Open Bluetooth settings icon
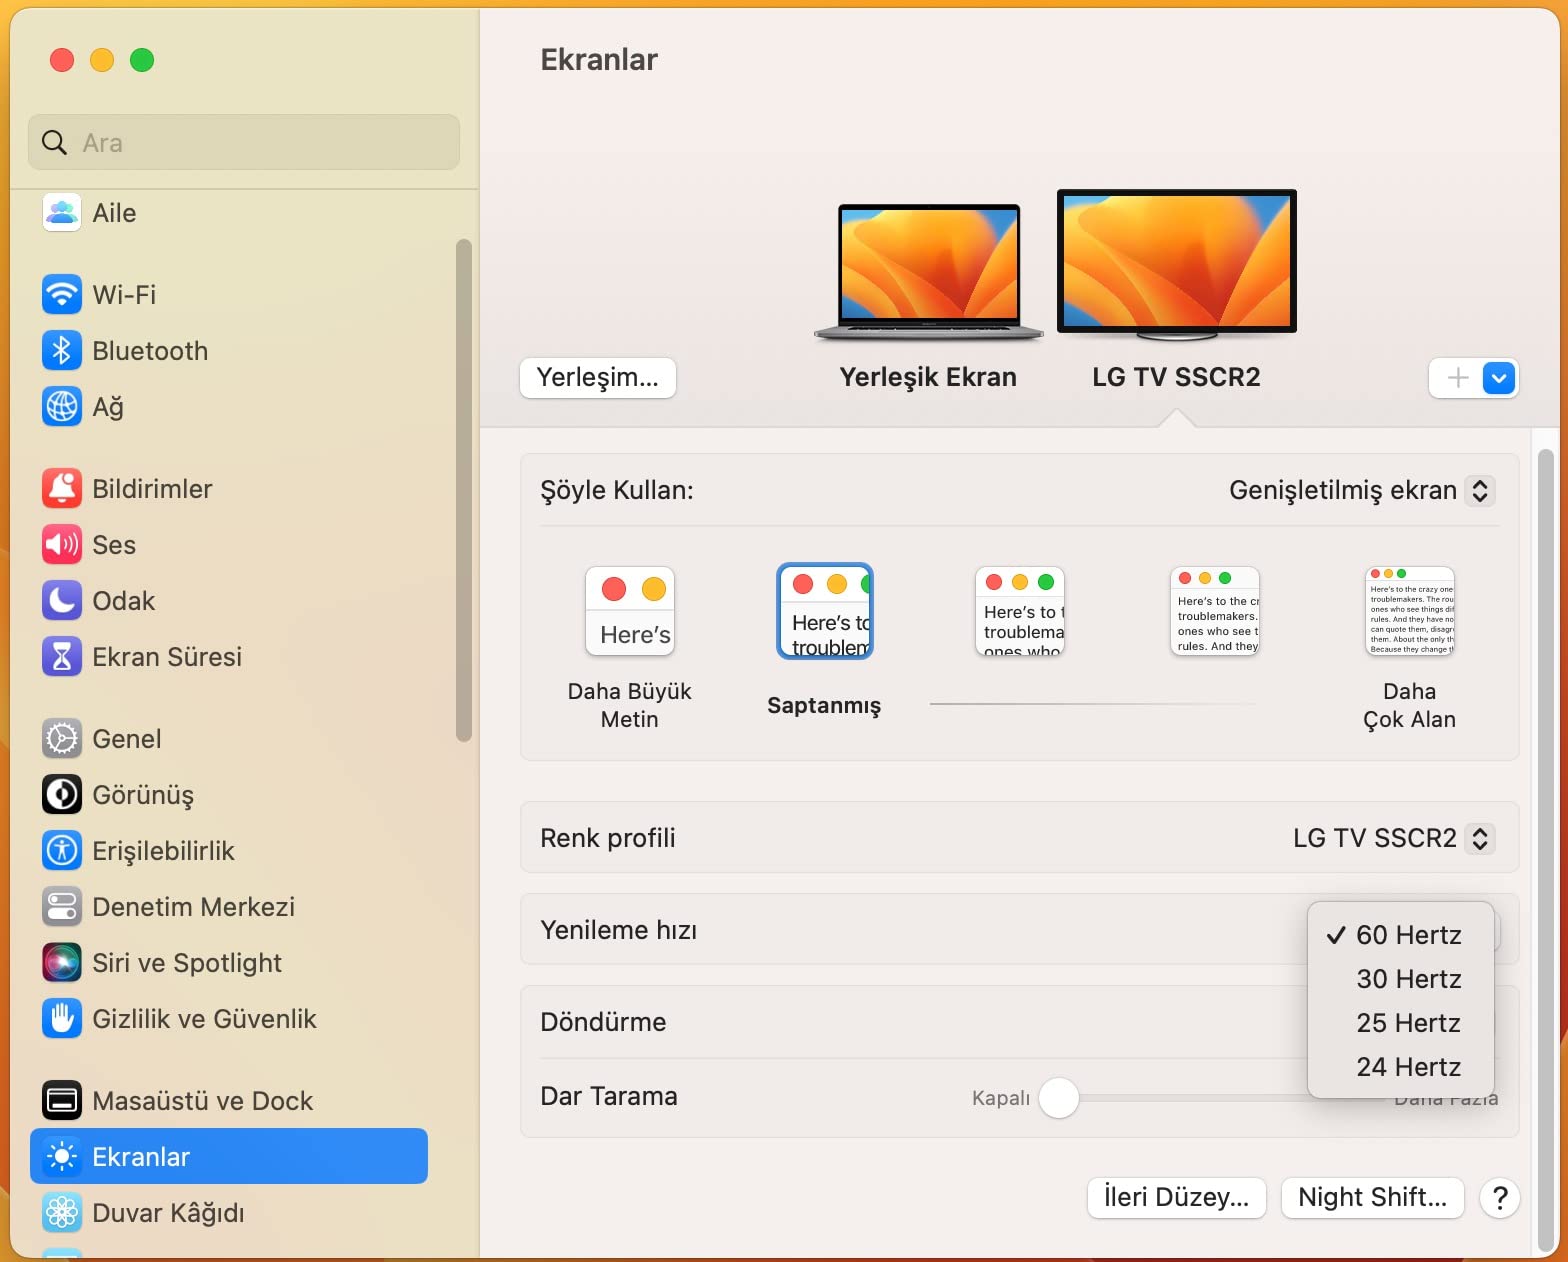Screen dimensions: 1568x1262 62,351
